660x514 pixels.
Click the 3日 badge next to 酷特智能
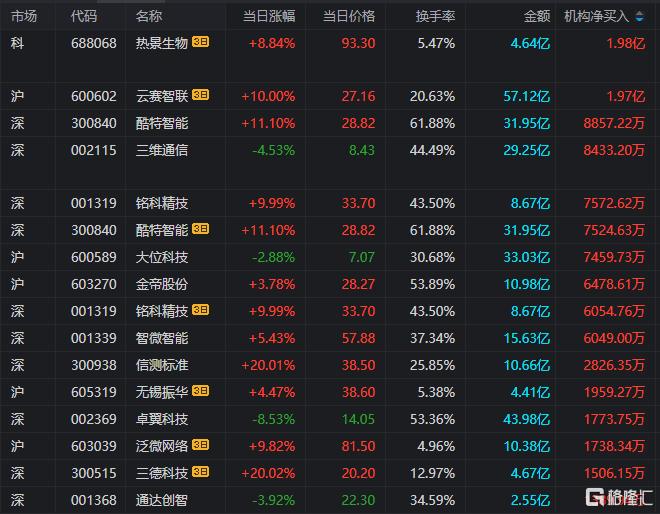(200, 231)
